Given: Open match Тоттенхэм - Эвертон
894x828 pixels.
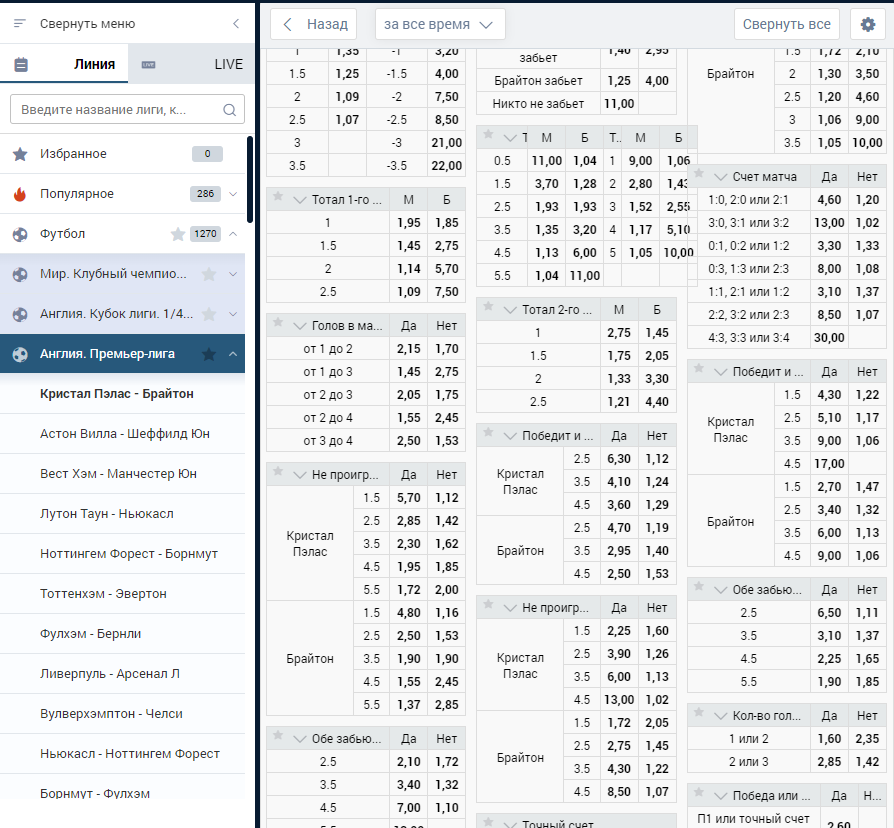Looking at the screenshot, I should coord(123,594).
